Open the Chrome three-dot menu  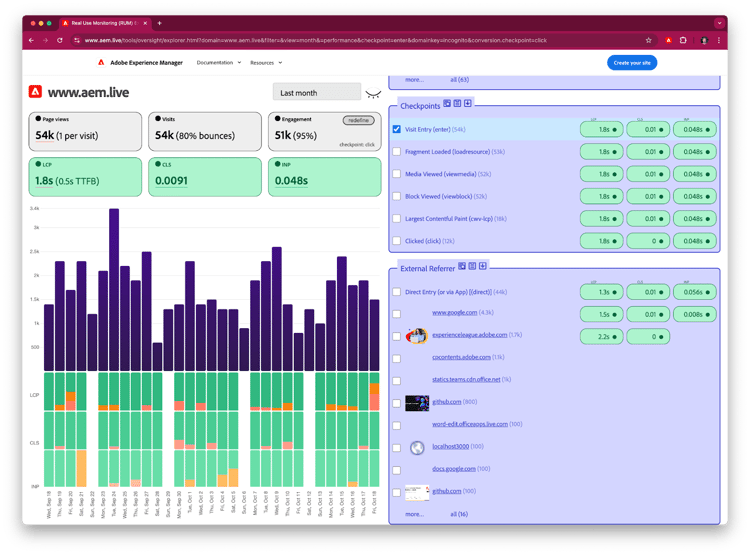coord(718,41)
